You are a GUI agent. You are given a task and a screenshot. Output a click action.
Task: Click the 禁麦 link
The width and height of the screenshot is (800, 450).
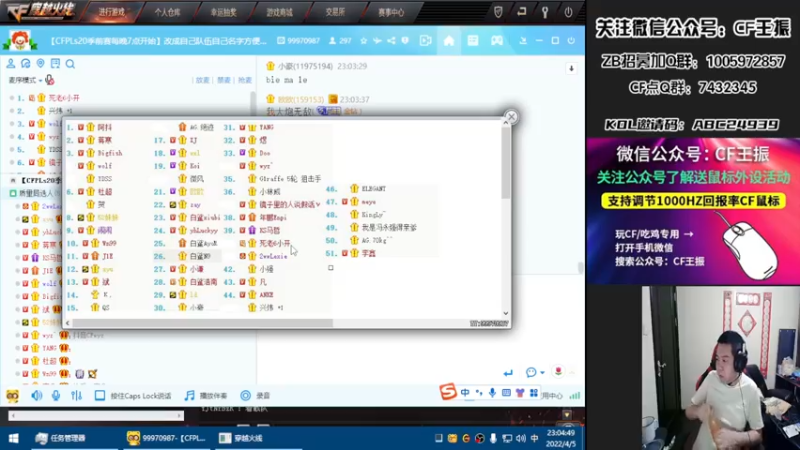(224, 80)
